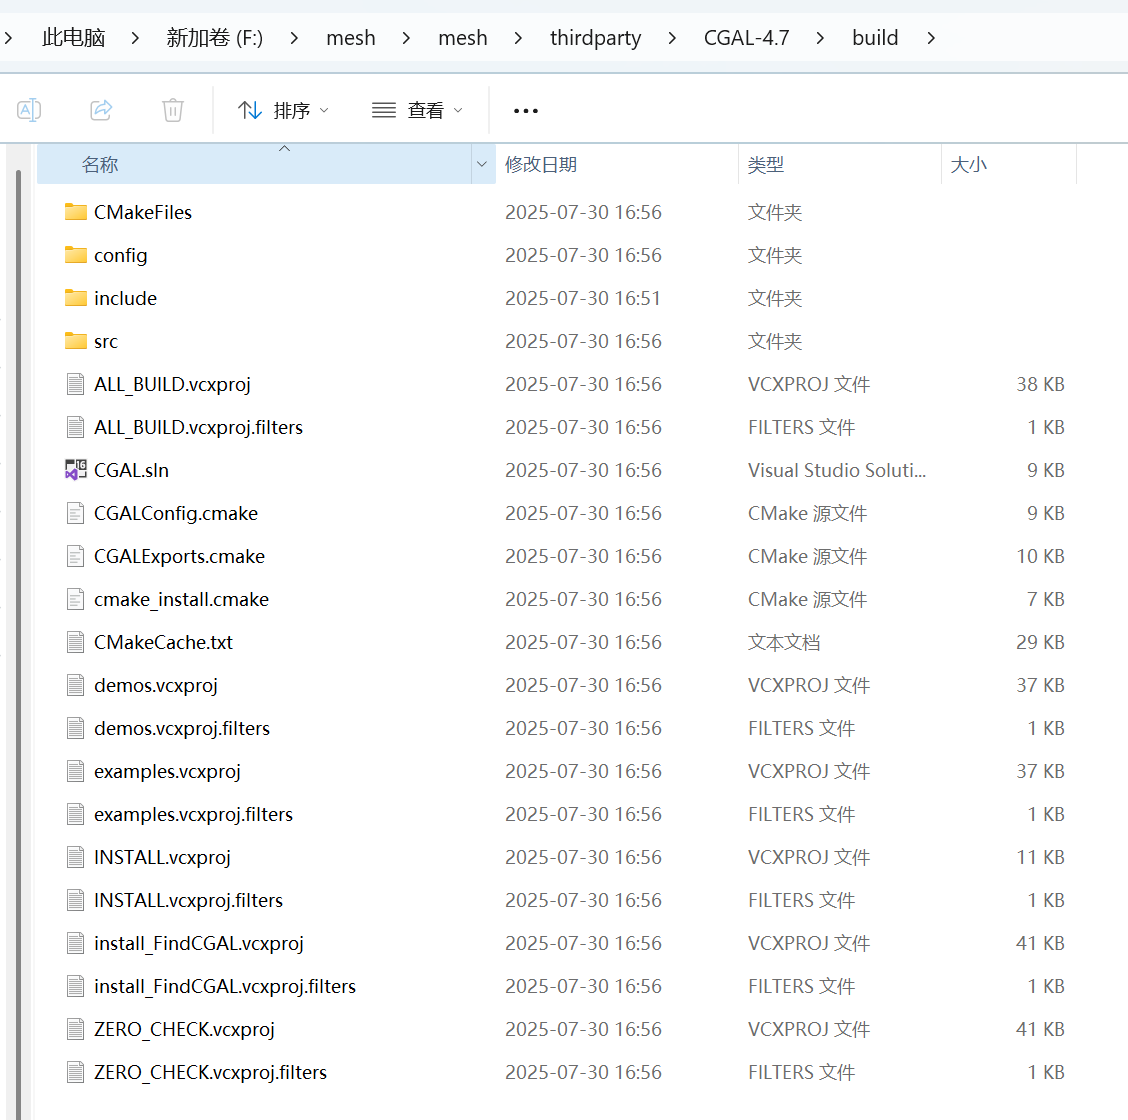Viewport: 1128px width, 1120px height.
Task: Go to CGAL-4.7 in the address path
Action: click(x=747, y=37)
